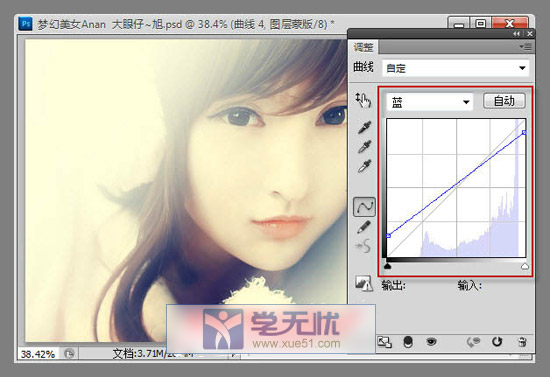Viewport: 550px width, 377px height.
Task: Click the 输出 output label
Action: (393, 286)
